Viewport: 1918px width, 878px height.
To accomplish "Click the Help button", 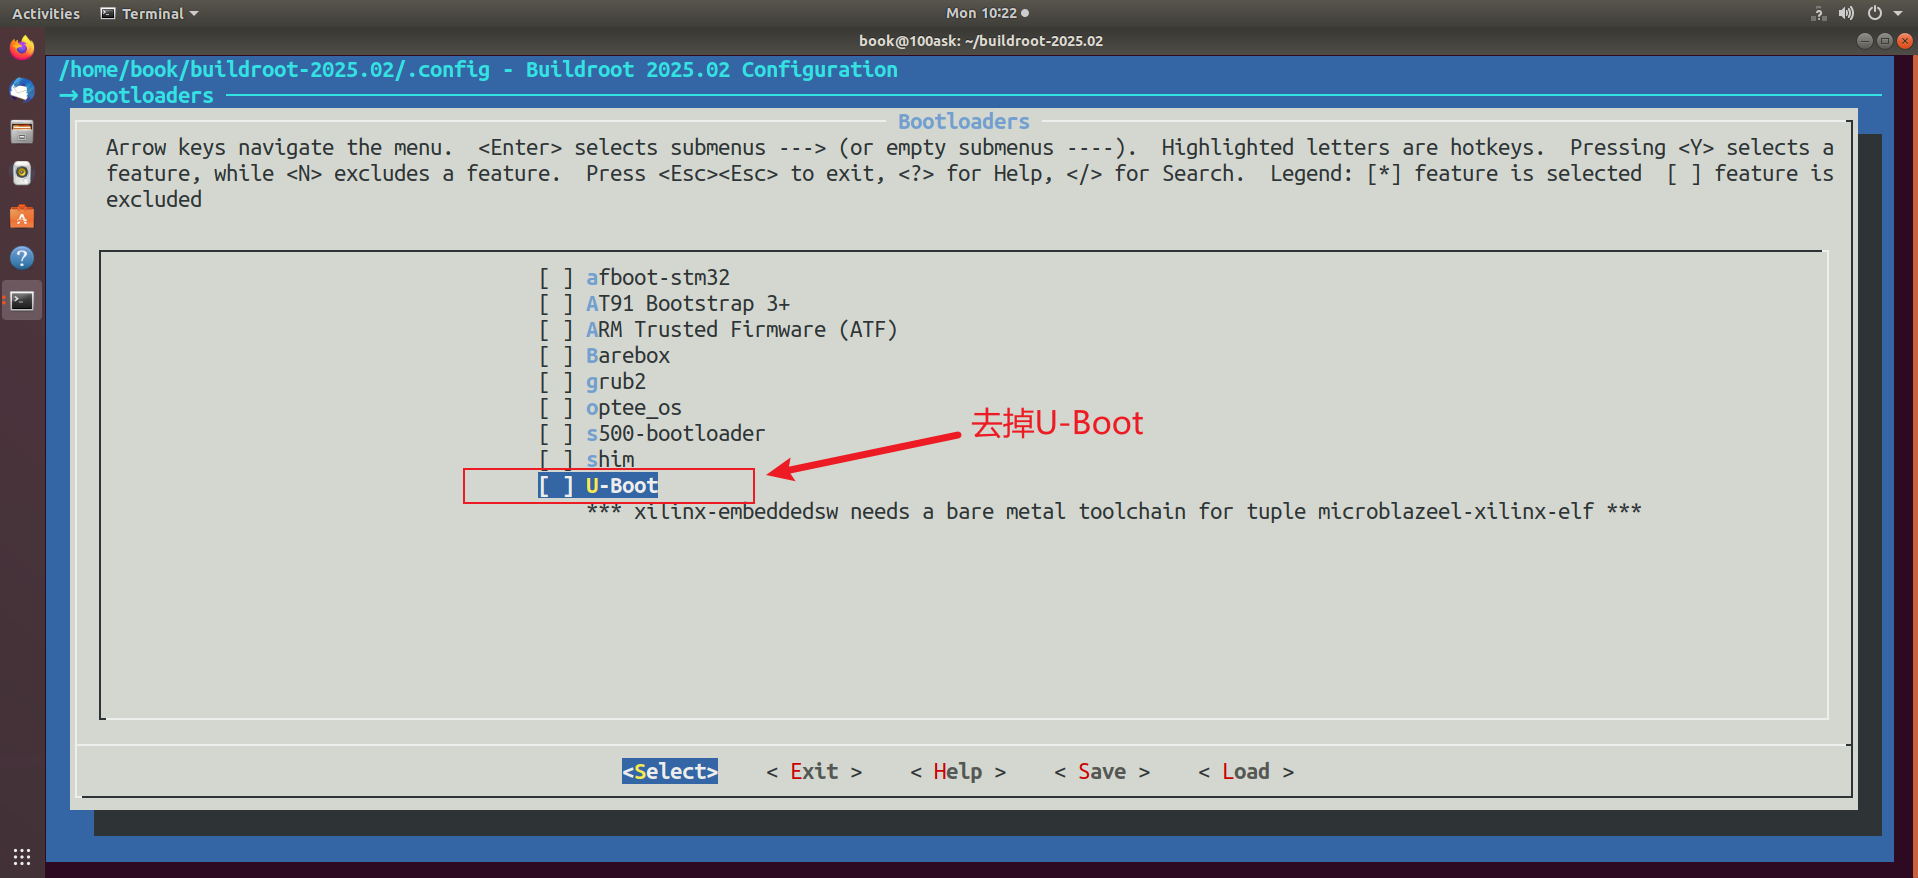I will [x=958, y=771].
